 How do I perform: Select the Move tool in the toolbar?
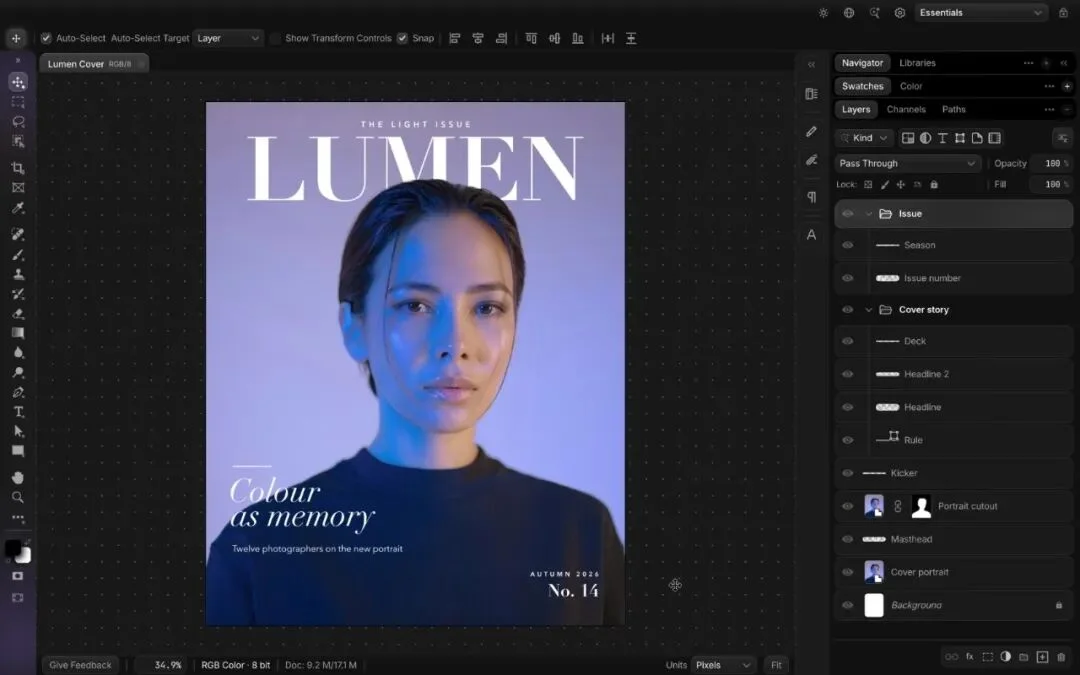(x=18, y=82)
